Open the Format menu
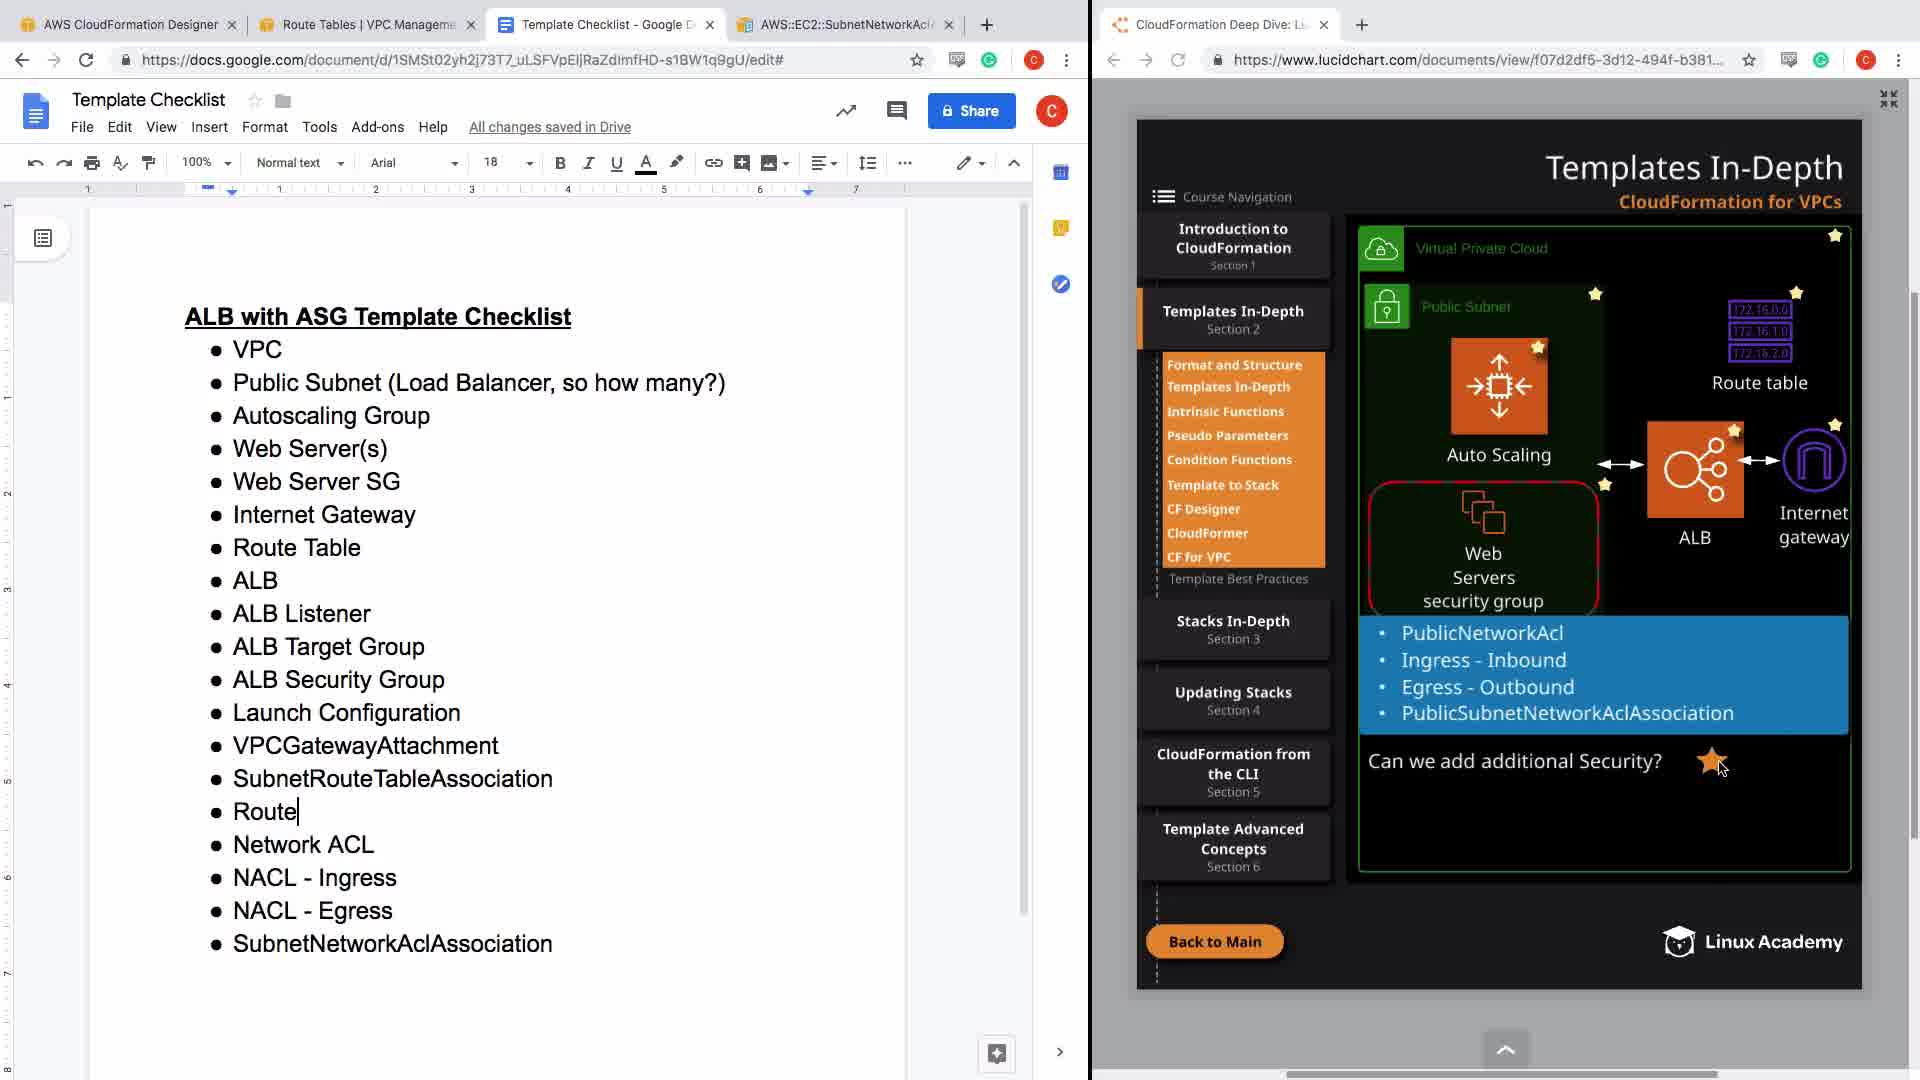 pyautogui.click(x=264, y=127)
